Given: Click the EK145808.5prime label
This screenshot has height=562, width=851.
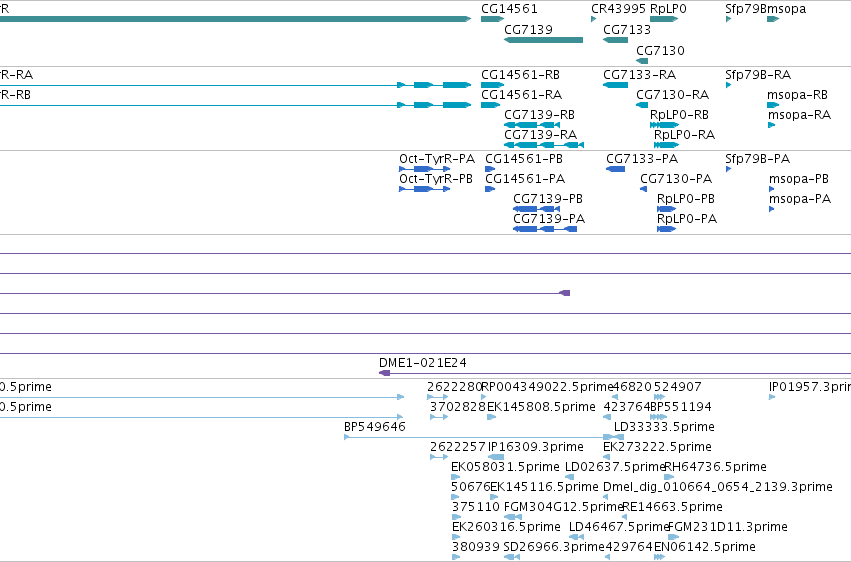Looking at the screenshot, I should pyautogui.click(x=541, y=407).
